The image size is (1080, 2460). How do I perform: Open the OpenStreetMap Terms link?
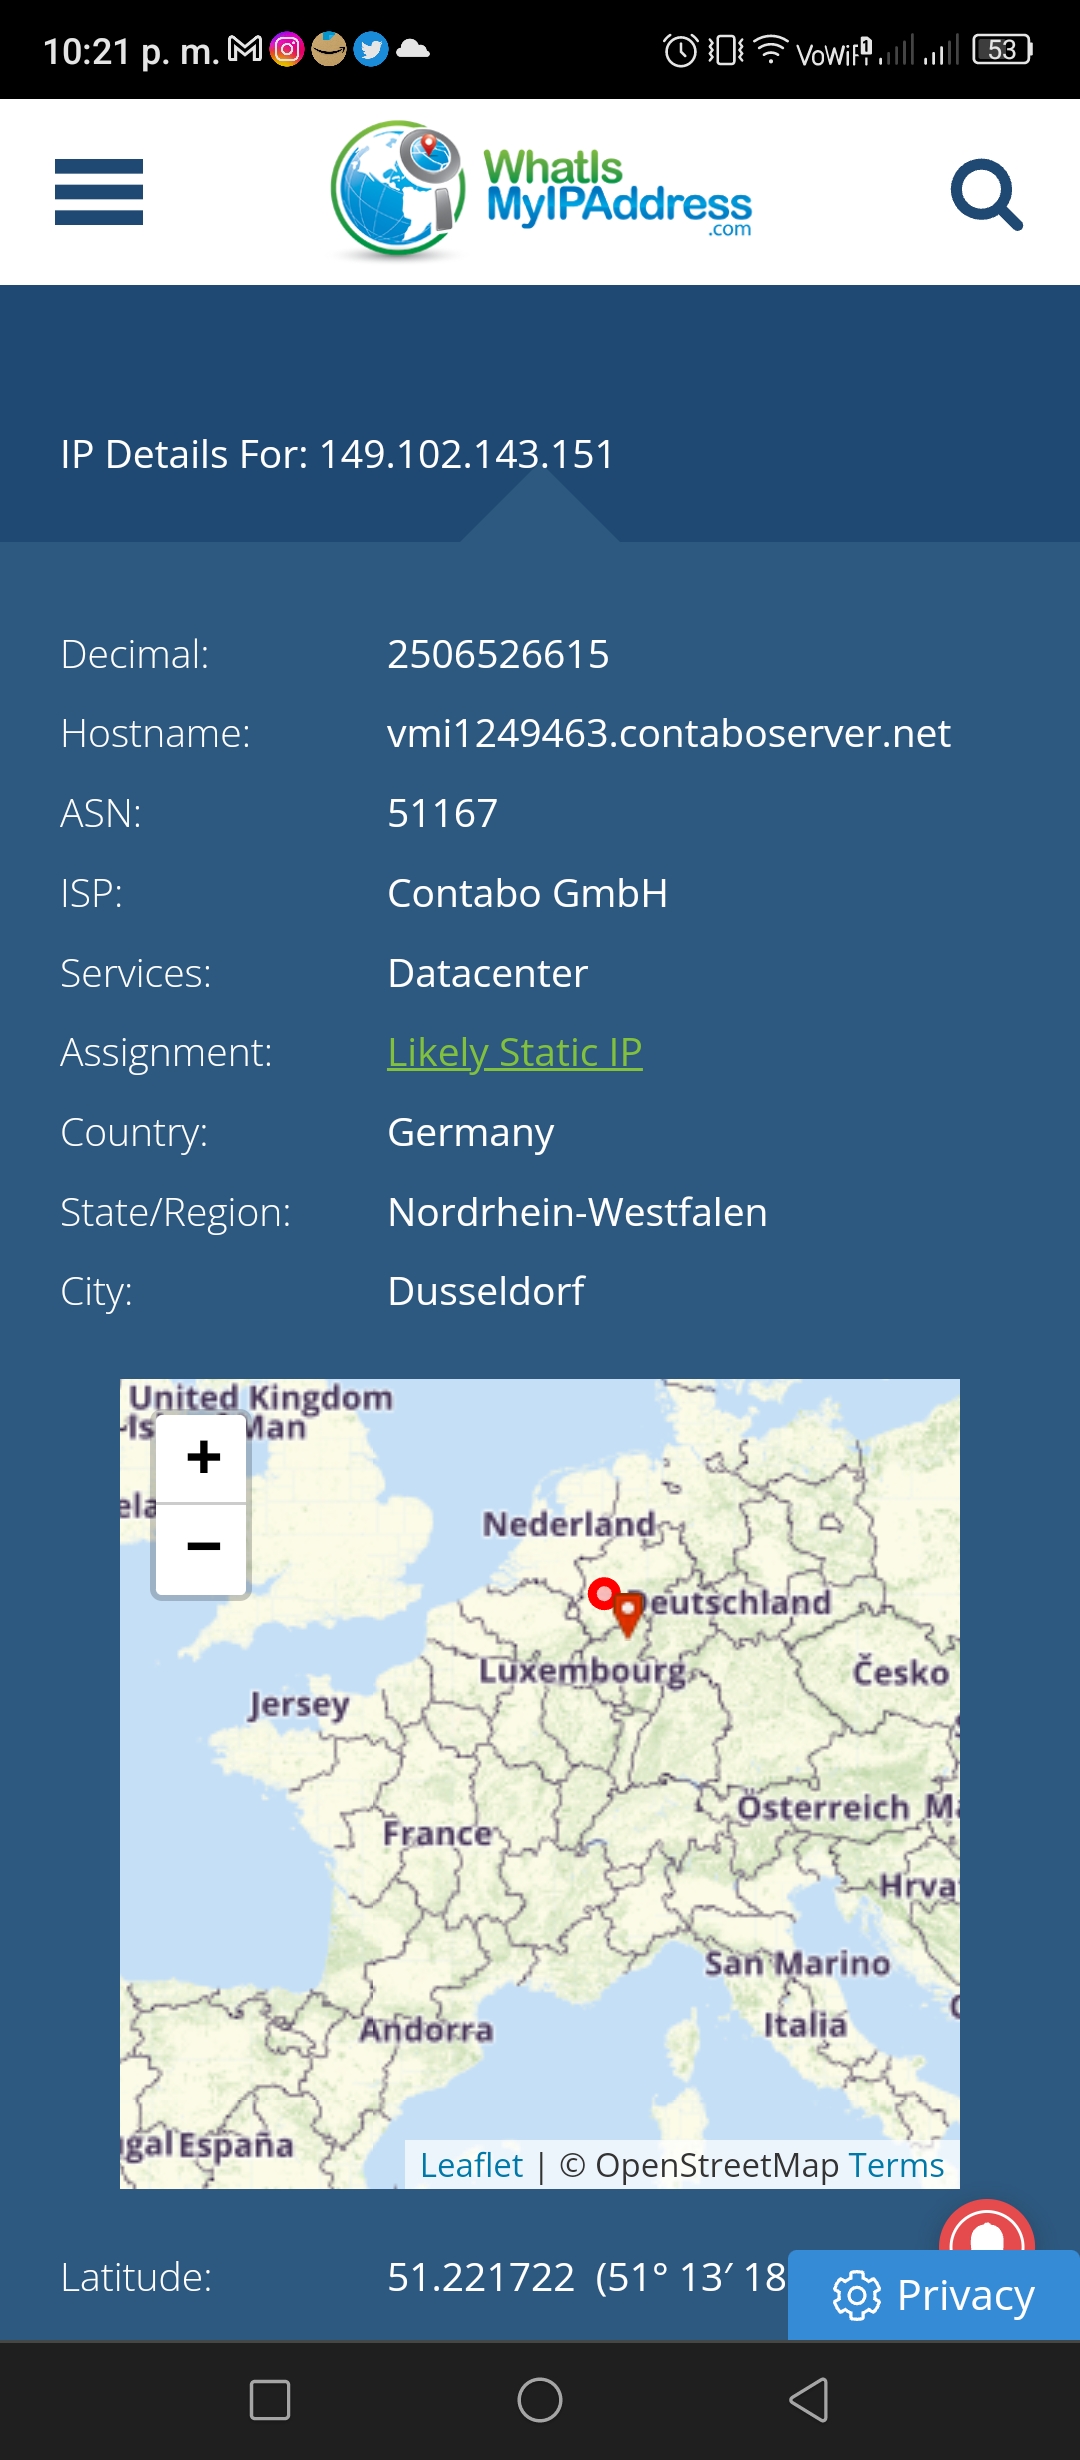coord(896,2165)
